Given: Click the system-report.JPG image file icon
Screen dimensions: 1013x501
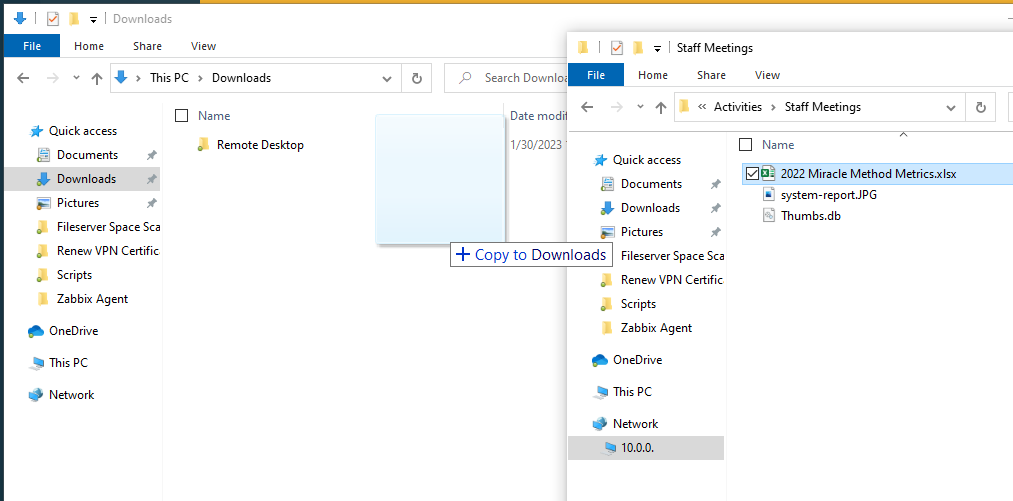Looking at the screenshot, I should (x=768, y=195).
